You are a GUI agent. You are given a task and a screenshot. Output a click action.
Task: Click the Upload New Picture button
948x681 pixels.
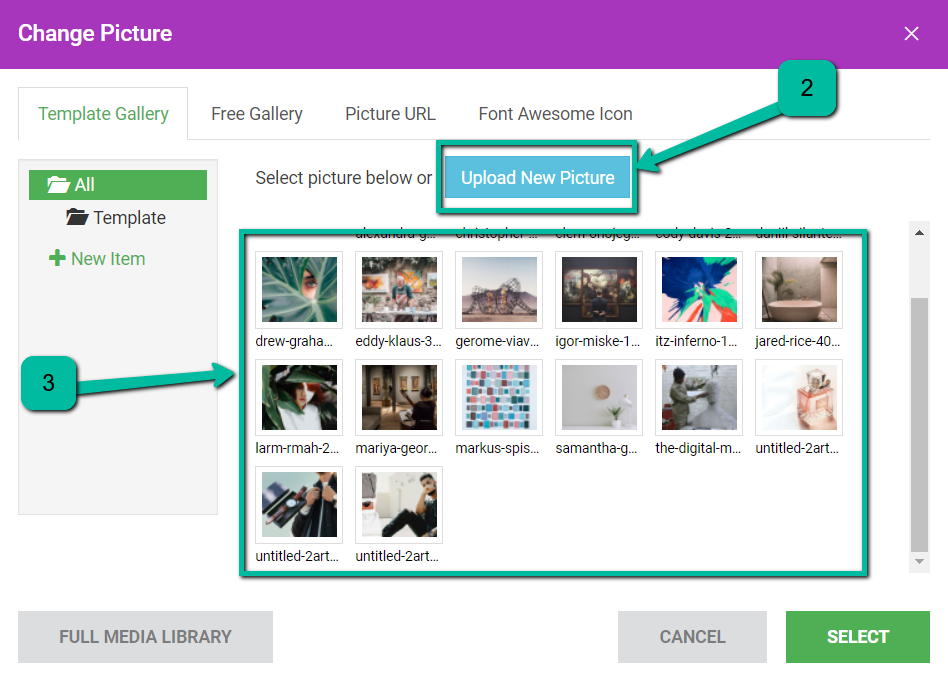pos(537,178)
